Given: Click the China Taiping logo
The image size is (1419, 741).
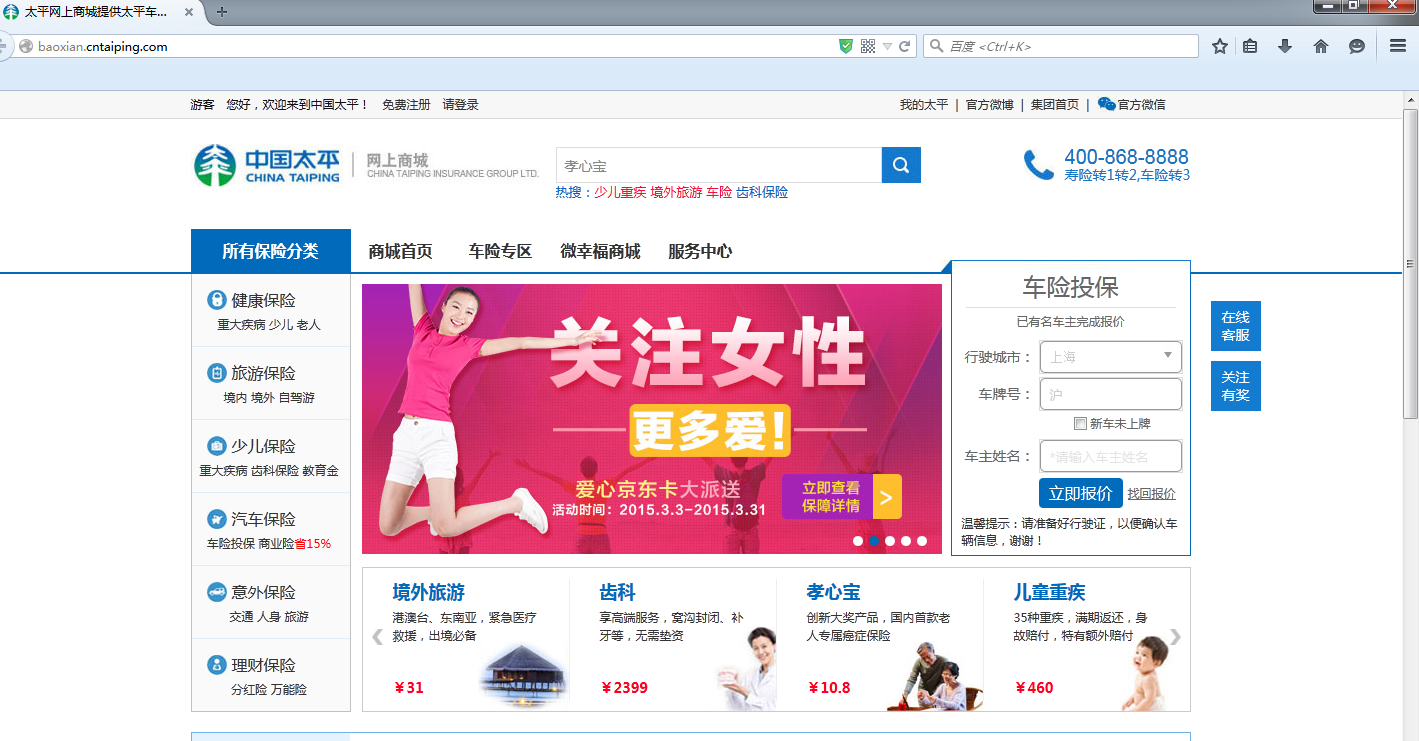Looking at the screenshot, I should [x=267, y=165].
